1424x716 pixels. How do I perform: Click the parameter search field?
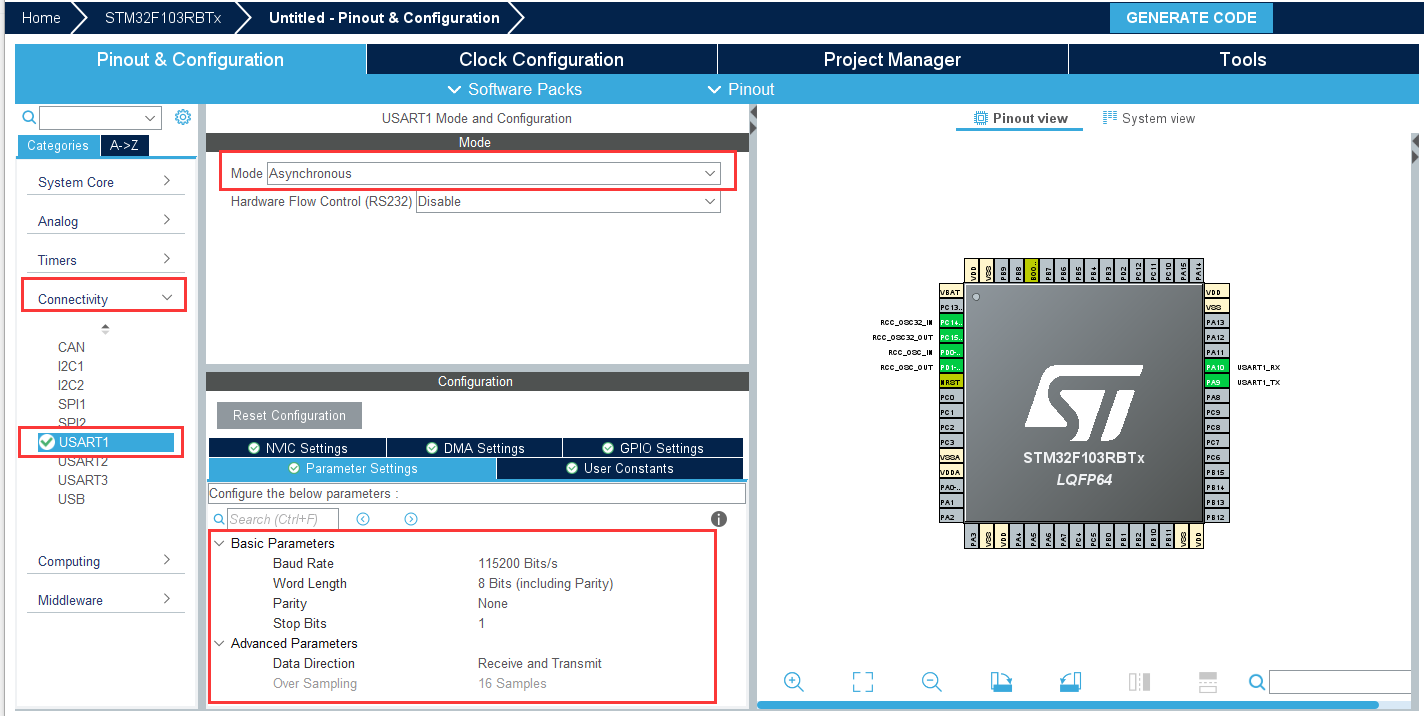[x=283, y=519]
